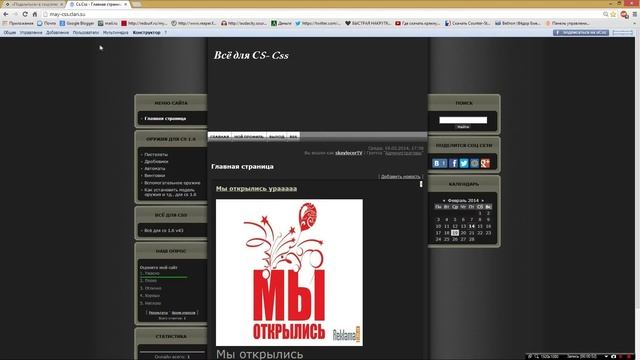Click the red extension icon in toolbar
The image size is (640, 360).
tap(624, 14)
